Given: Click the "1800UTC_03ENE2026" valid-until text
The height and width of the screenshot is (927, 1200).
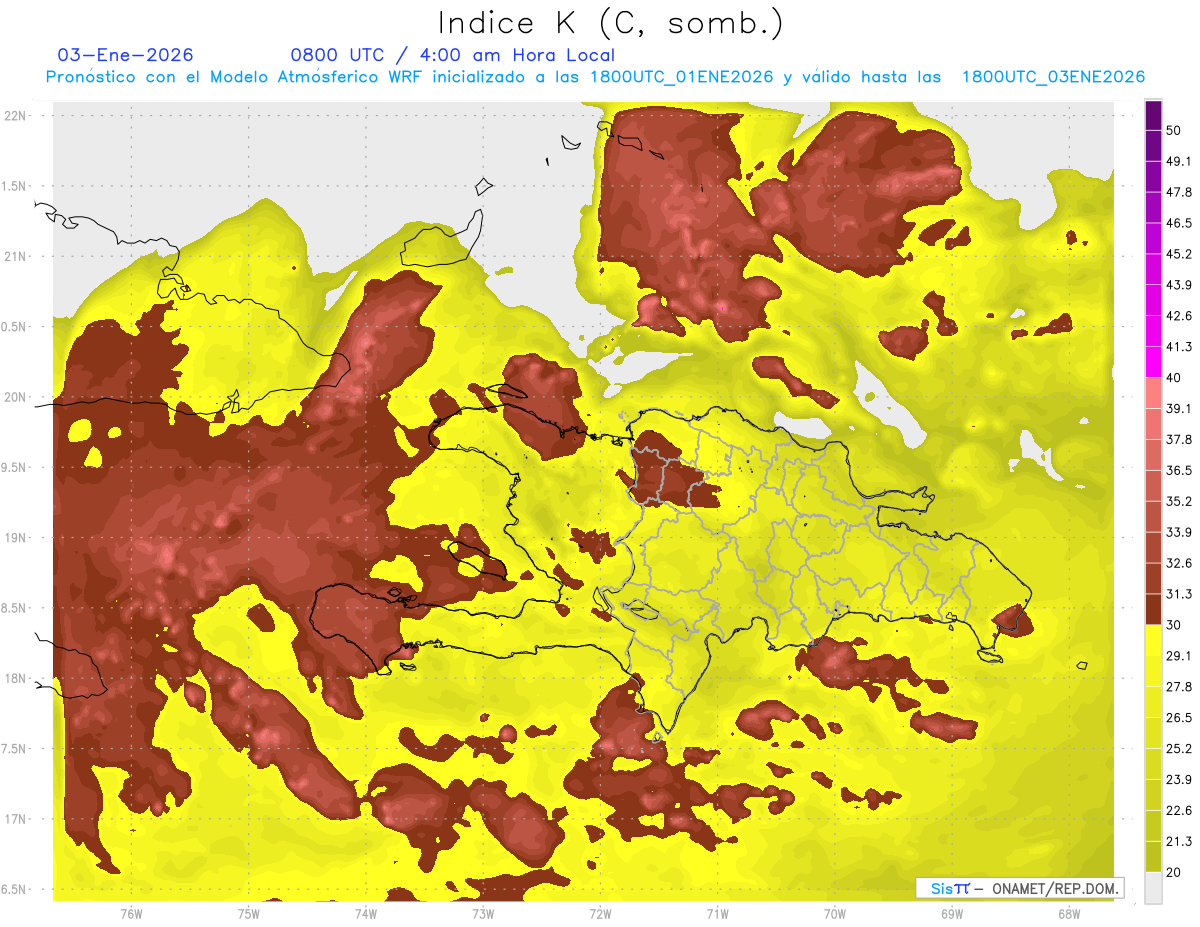Looking at the screenshot, I should coord(1053,77).
